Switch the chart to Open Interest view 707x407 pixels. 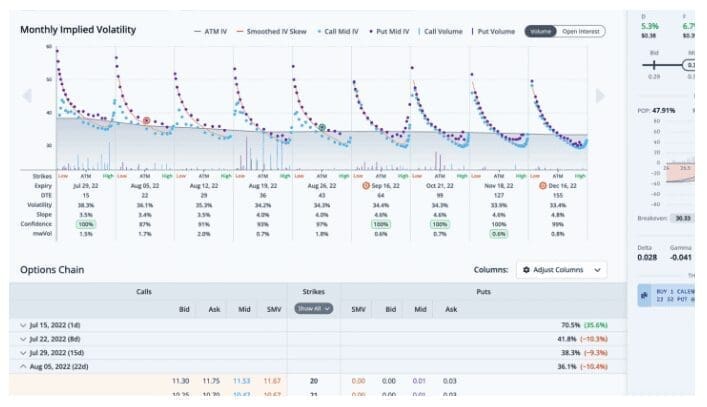coord(579,32)
